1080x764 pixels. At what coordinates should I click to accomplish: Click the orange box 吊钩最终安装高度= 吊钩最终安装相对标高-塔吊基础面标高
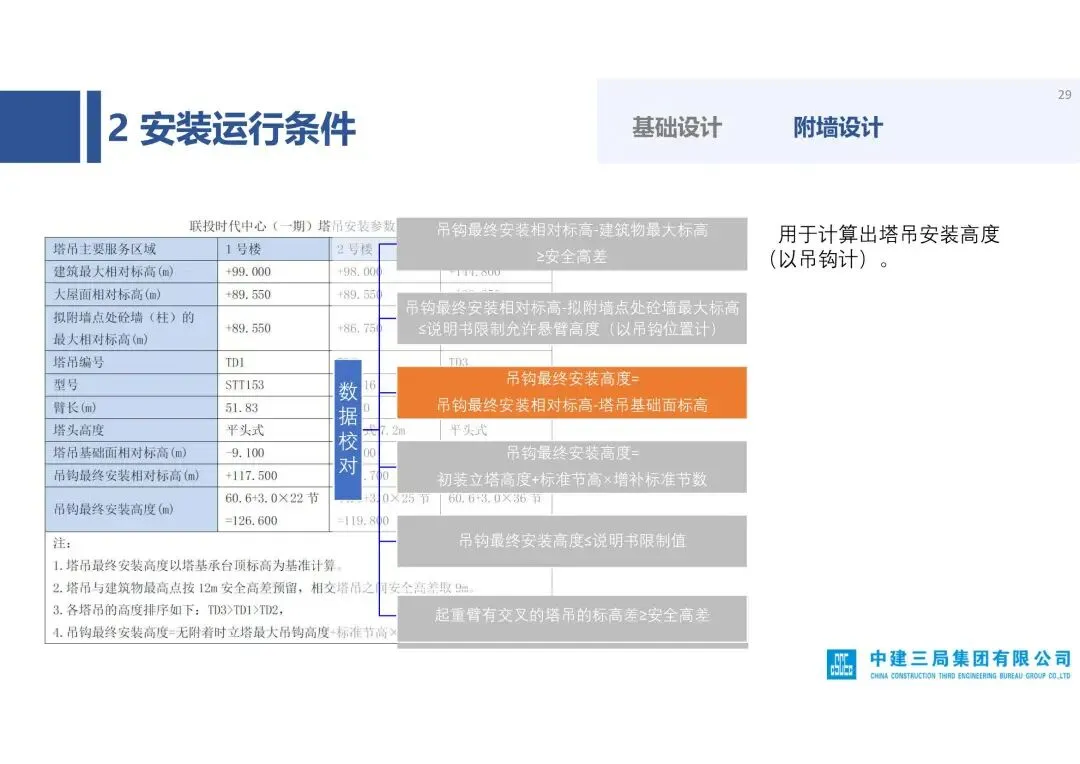pyautogui.click(x=572, y=392)
